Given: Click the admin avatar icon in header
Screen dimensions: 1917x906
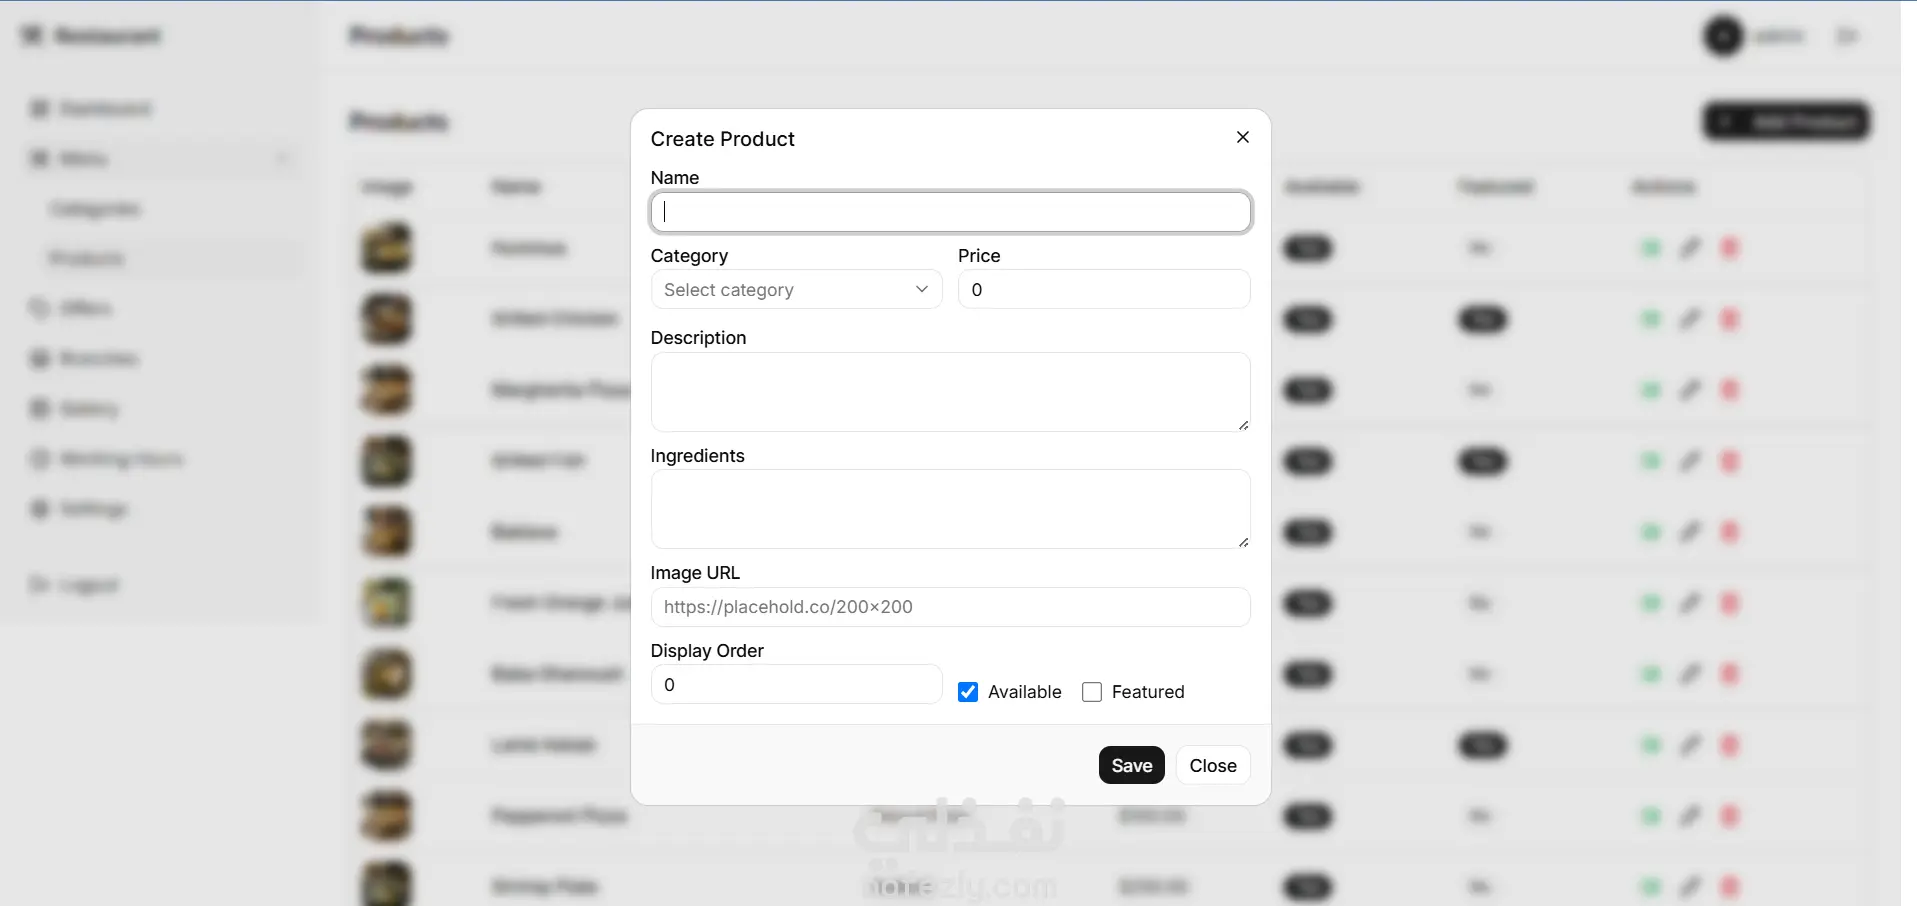Looking at the screenshot, I should [1723, 36].
